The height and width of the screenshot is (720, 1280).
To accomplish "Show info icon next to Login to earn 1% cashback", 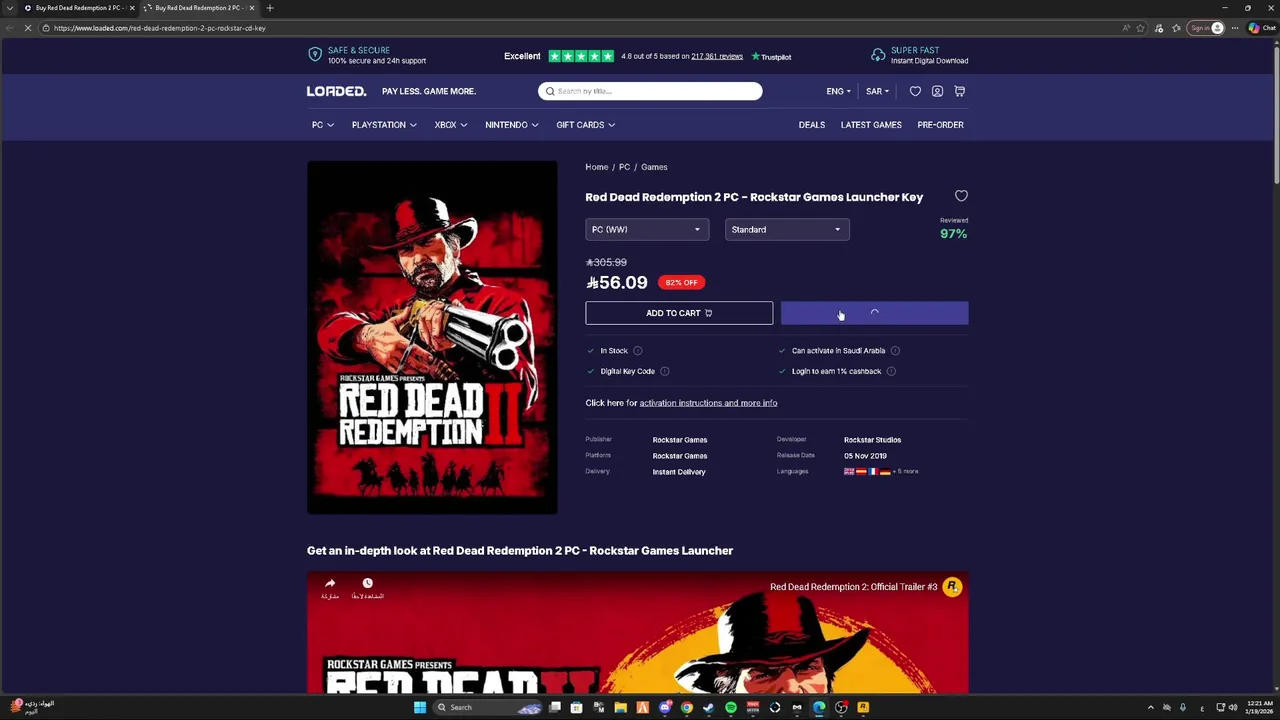I will [891, 371].
